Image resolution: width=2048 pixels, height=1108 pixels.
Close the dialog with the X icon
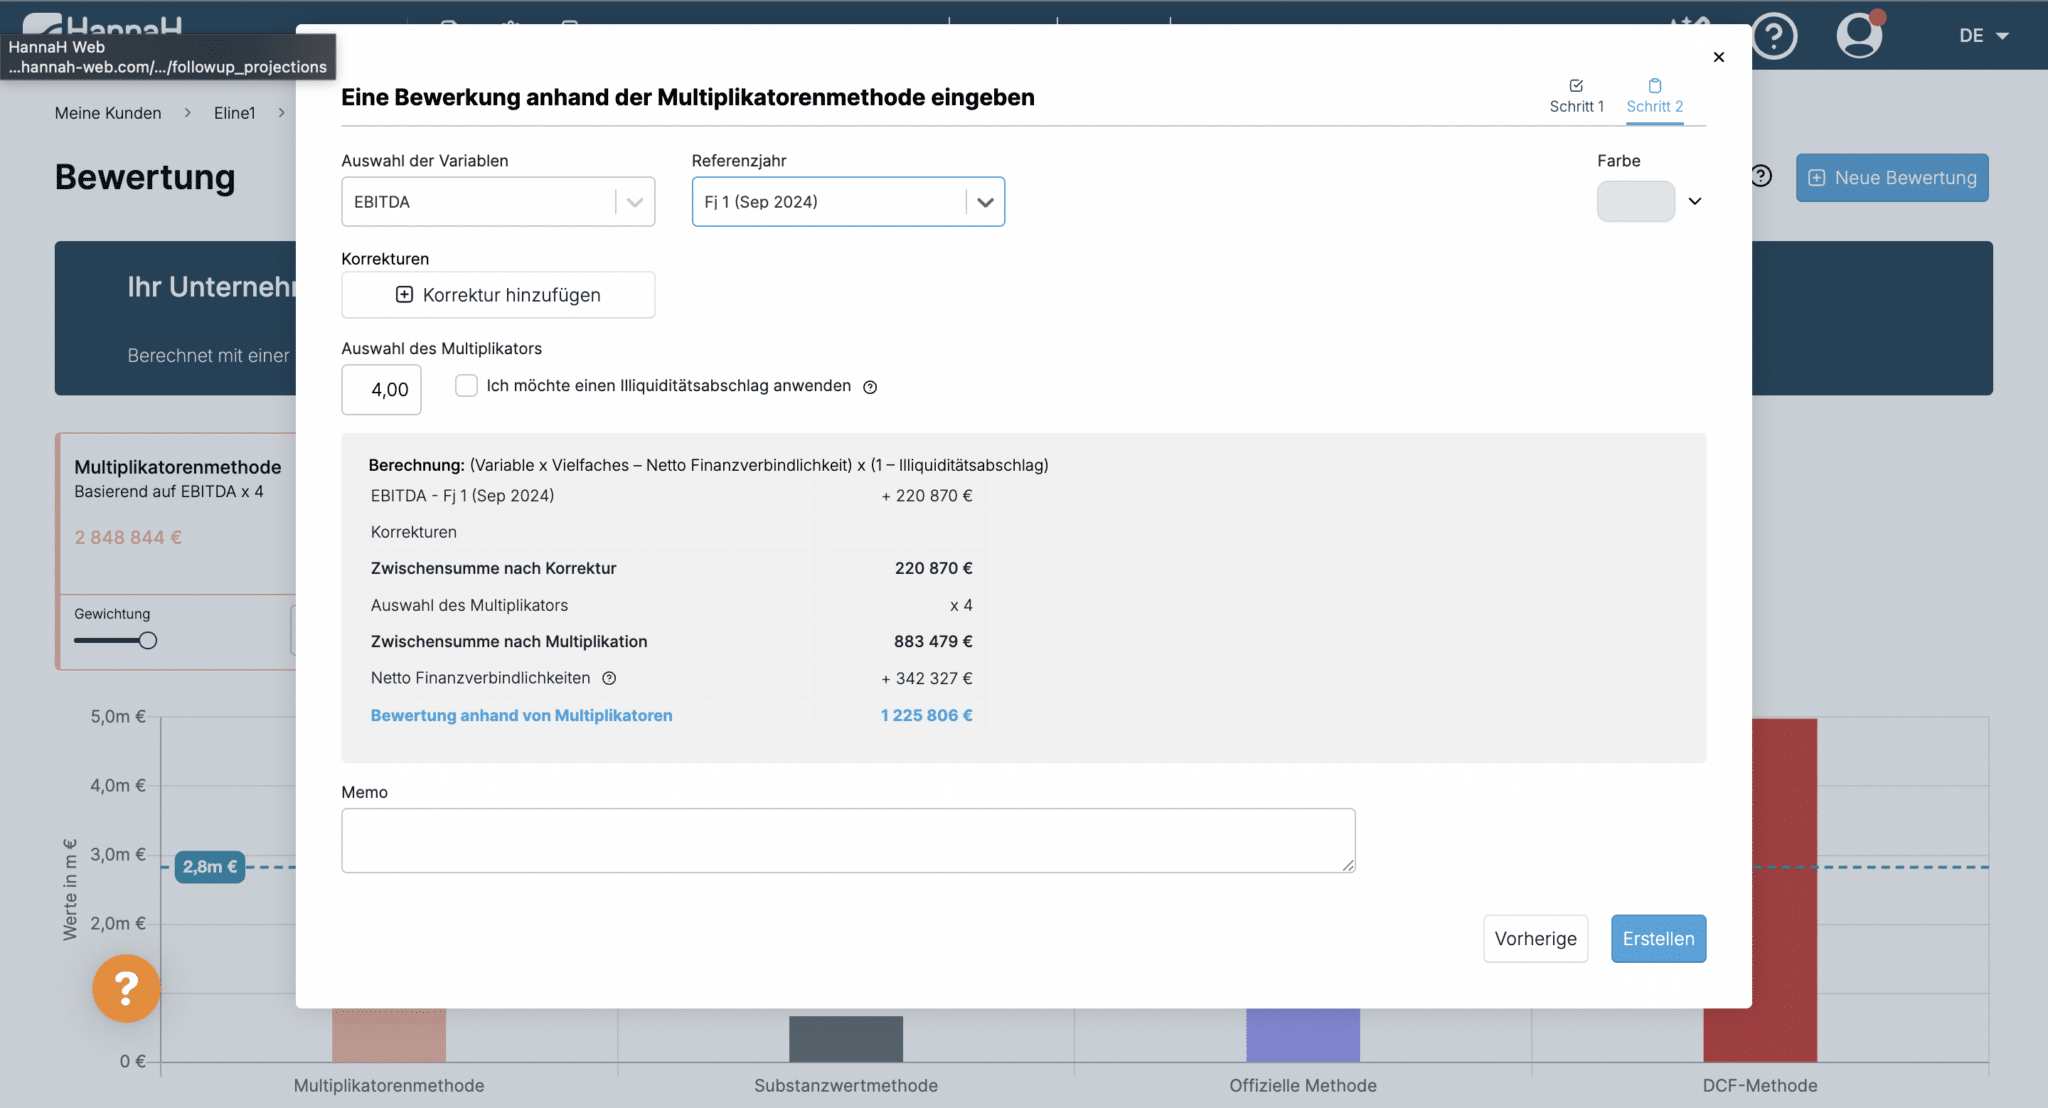tap(1718, 57)
